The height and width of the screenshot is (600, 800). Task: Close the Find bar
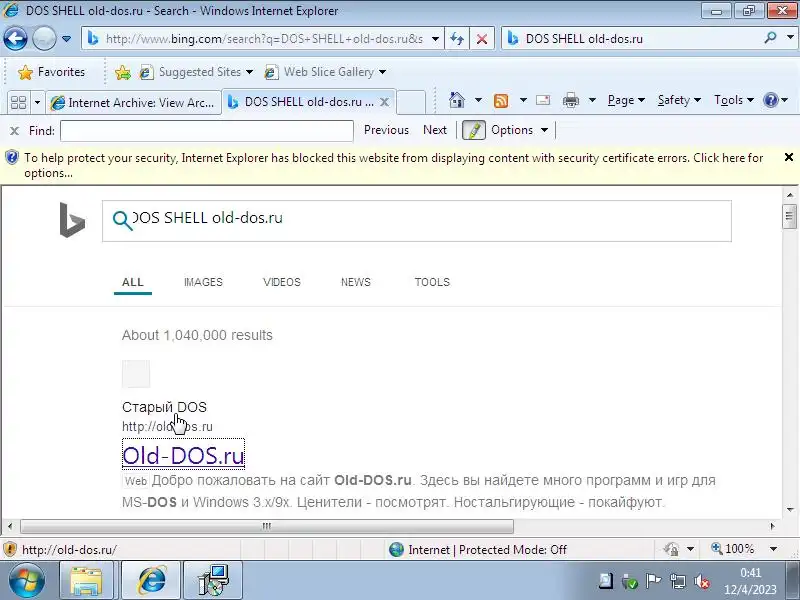14,131
